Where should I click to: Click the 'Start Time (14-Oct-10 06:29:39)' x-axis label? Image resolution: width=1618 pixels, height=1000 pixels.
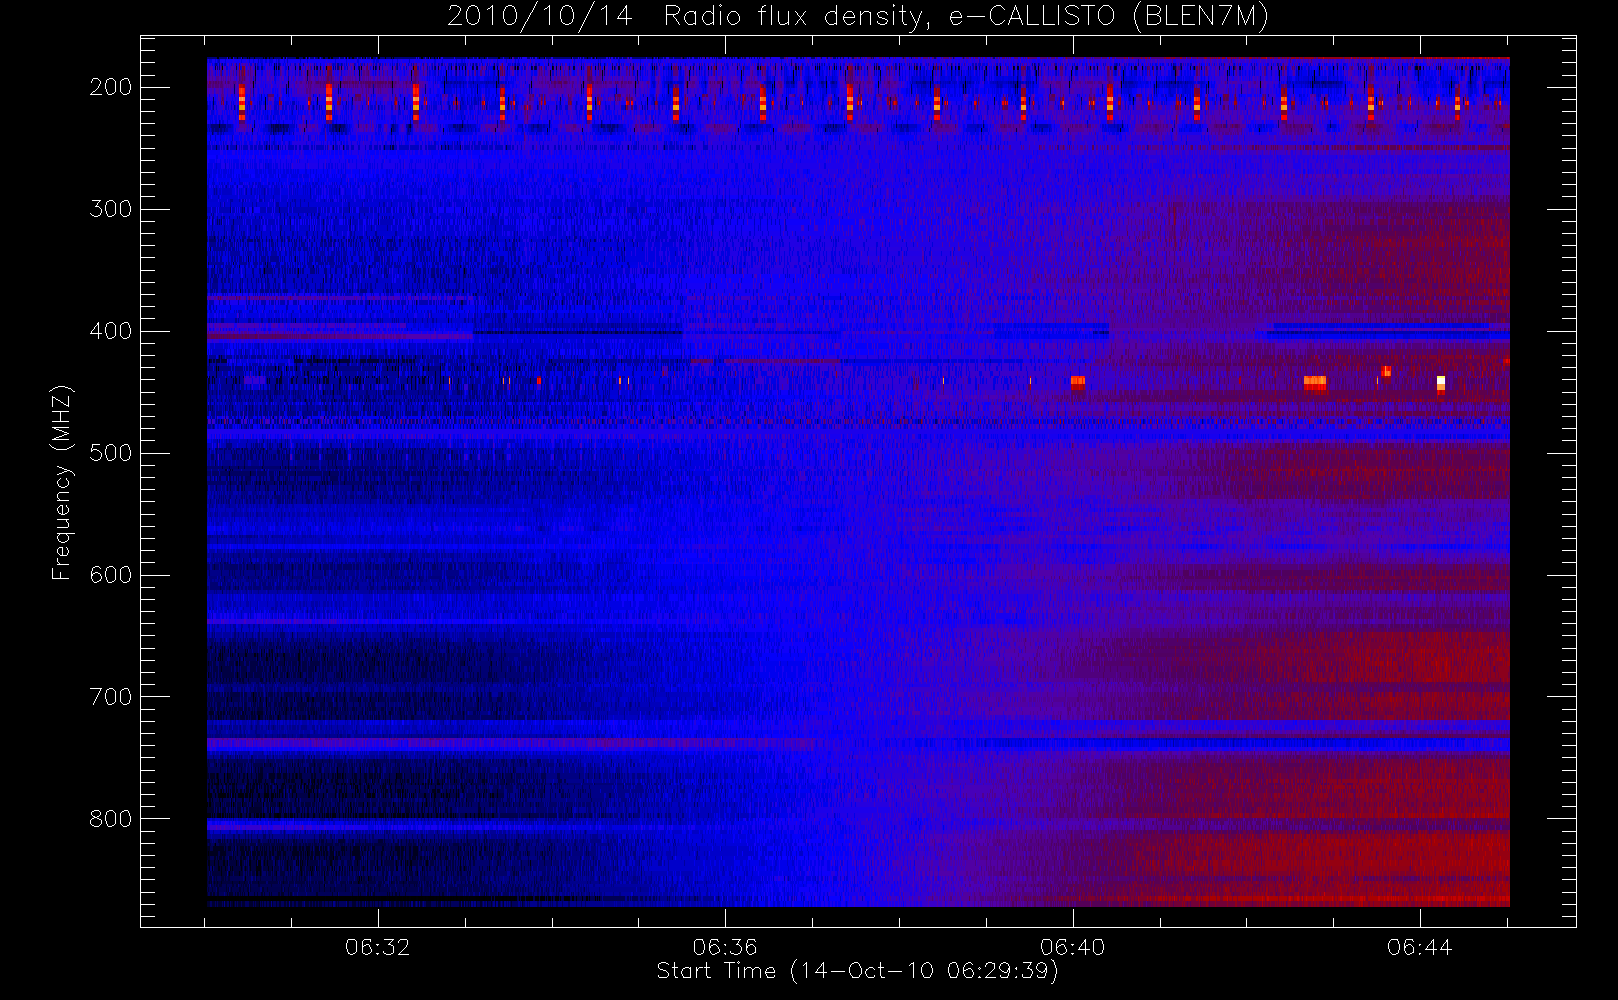[x=857, y=971]
